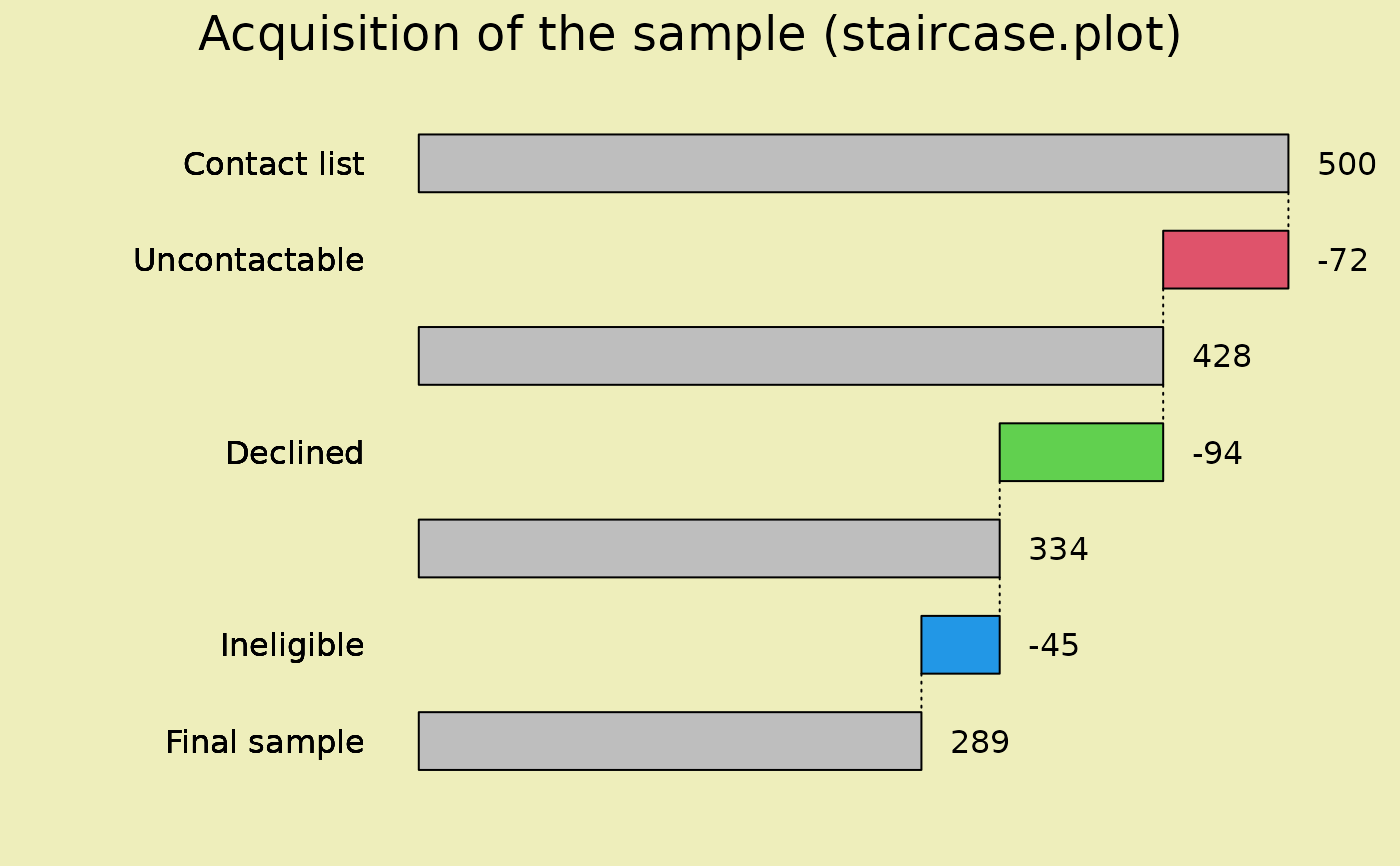Click the value 428
The height and width of the screenshot is (866, 1400).
coord(1221,357)
